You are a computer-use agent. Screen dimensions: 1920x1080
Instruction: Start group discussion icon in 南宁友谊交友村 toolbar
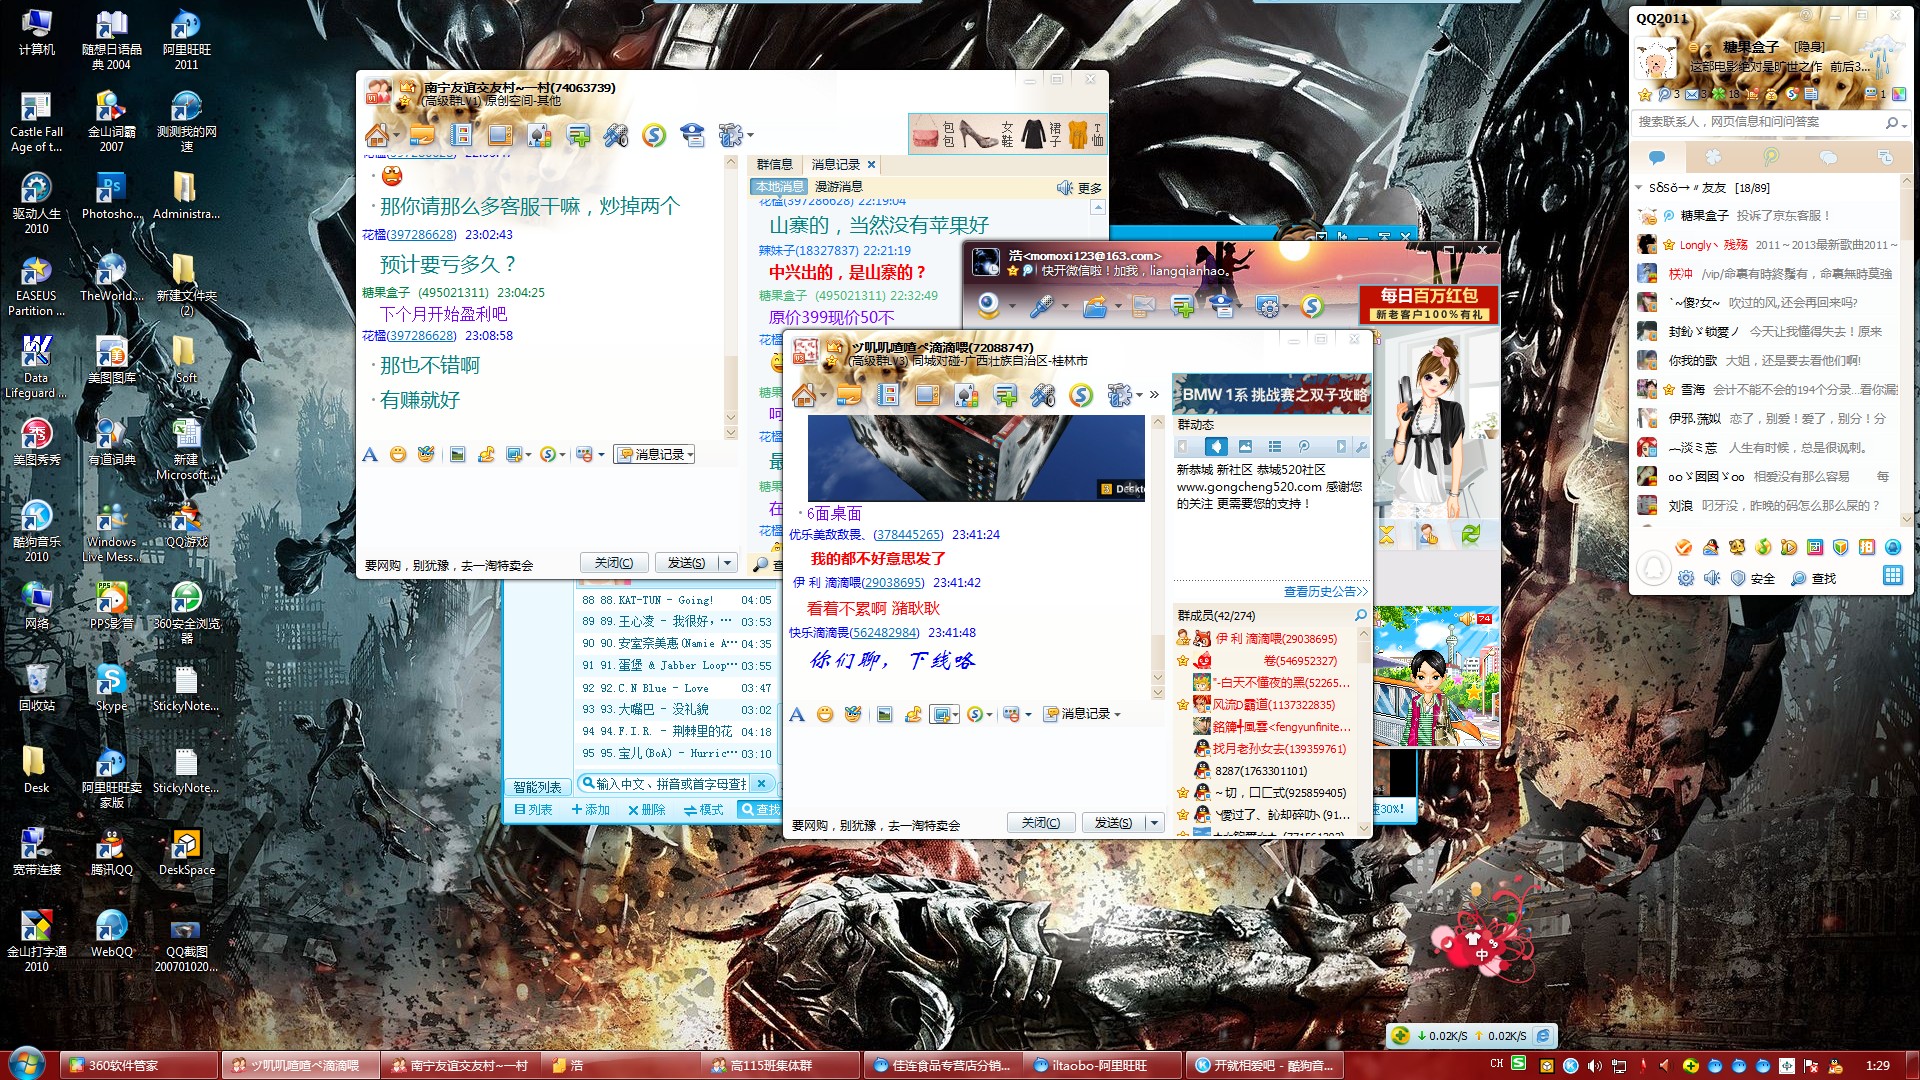pyautogui.click(x=578, y=135)
